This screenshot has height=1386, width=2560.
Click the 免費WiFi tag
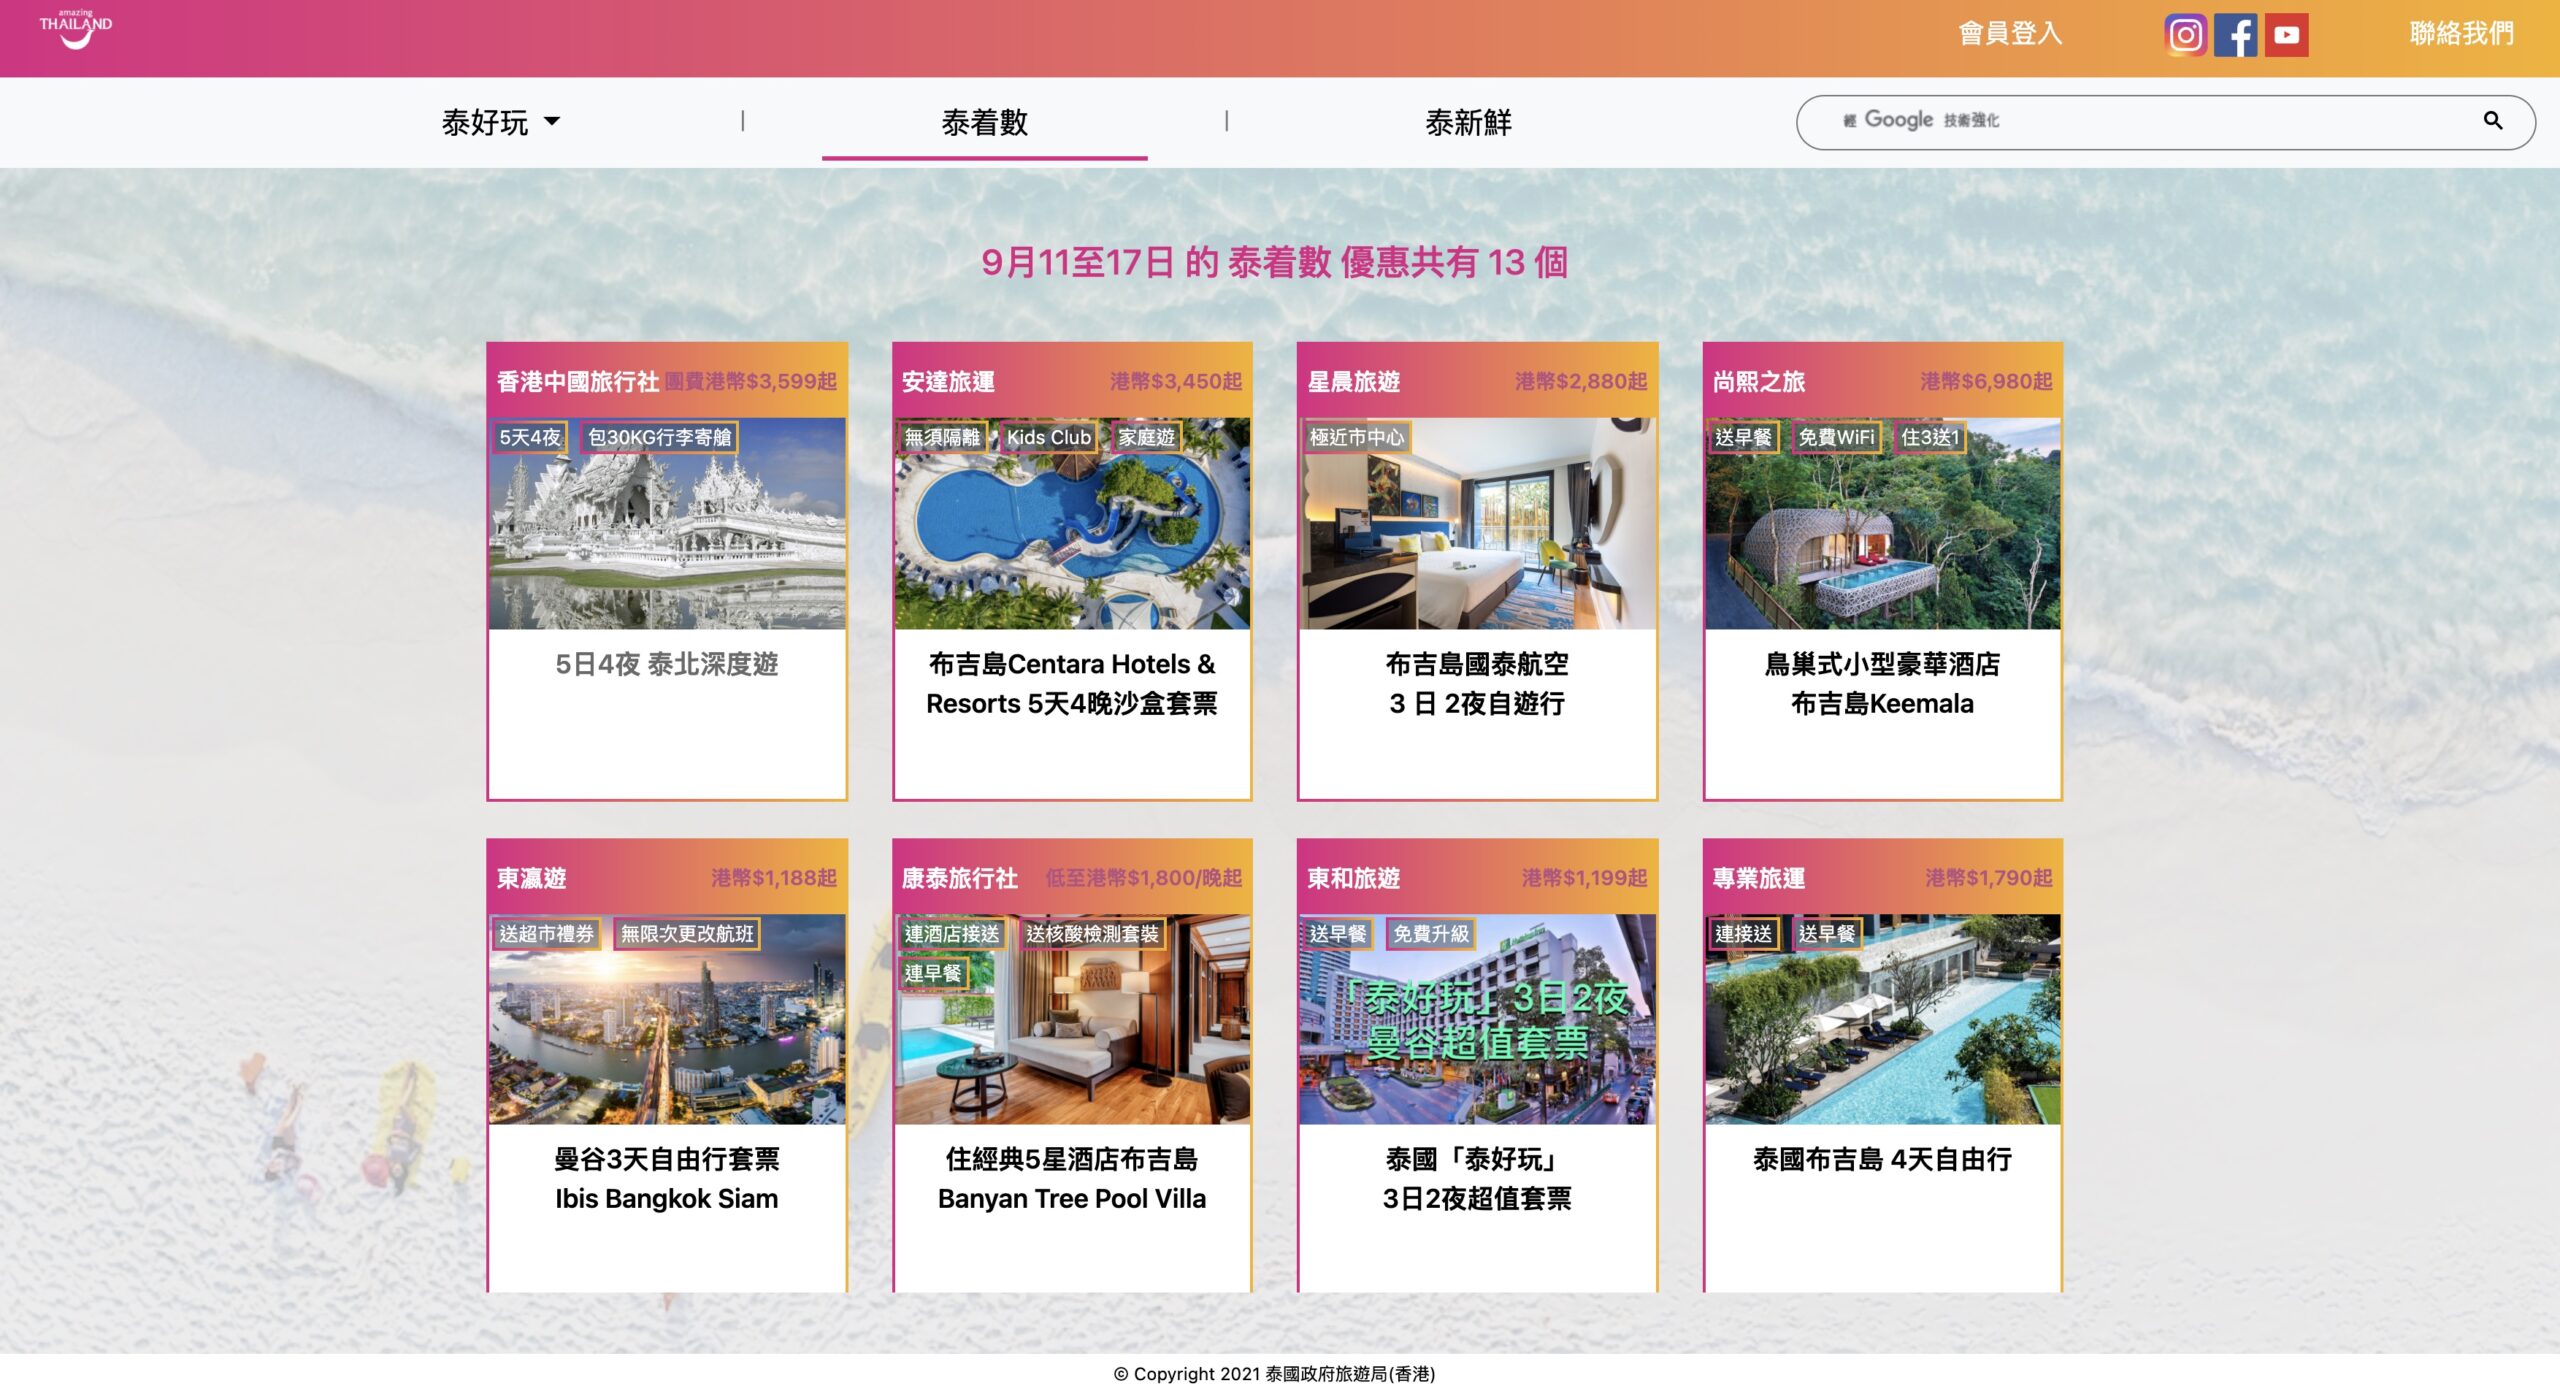tap(1836, 438)
